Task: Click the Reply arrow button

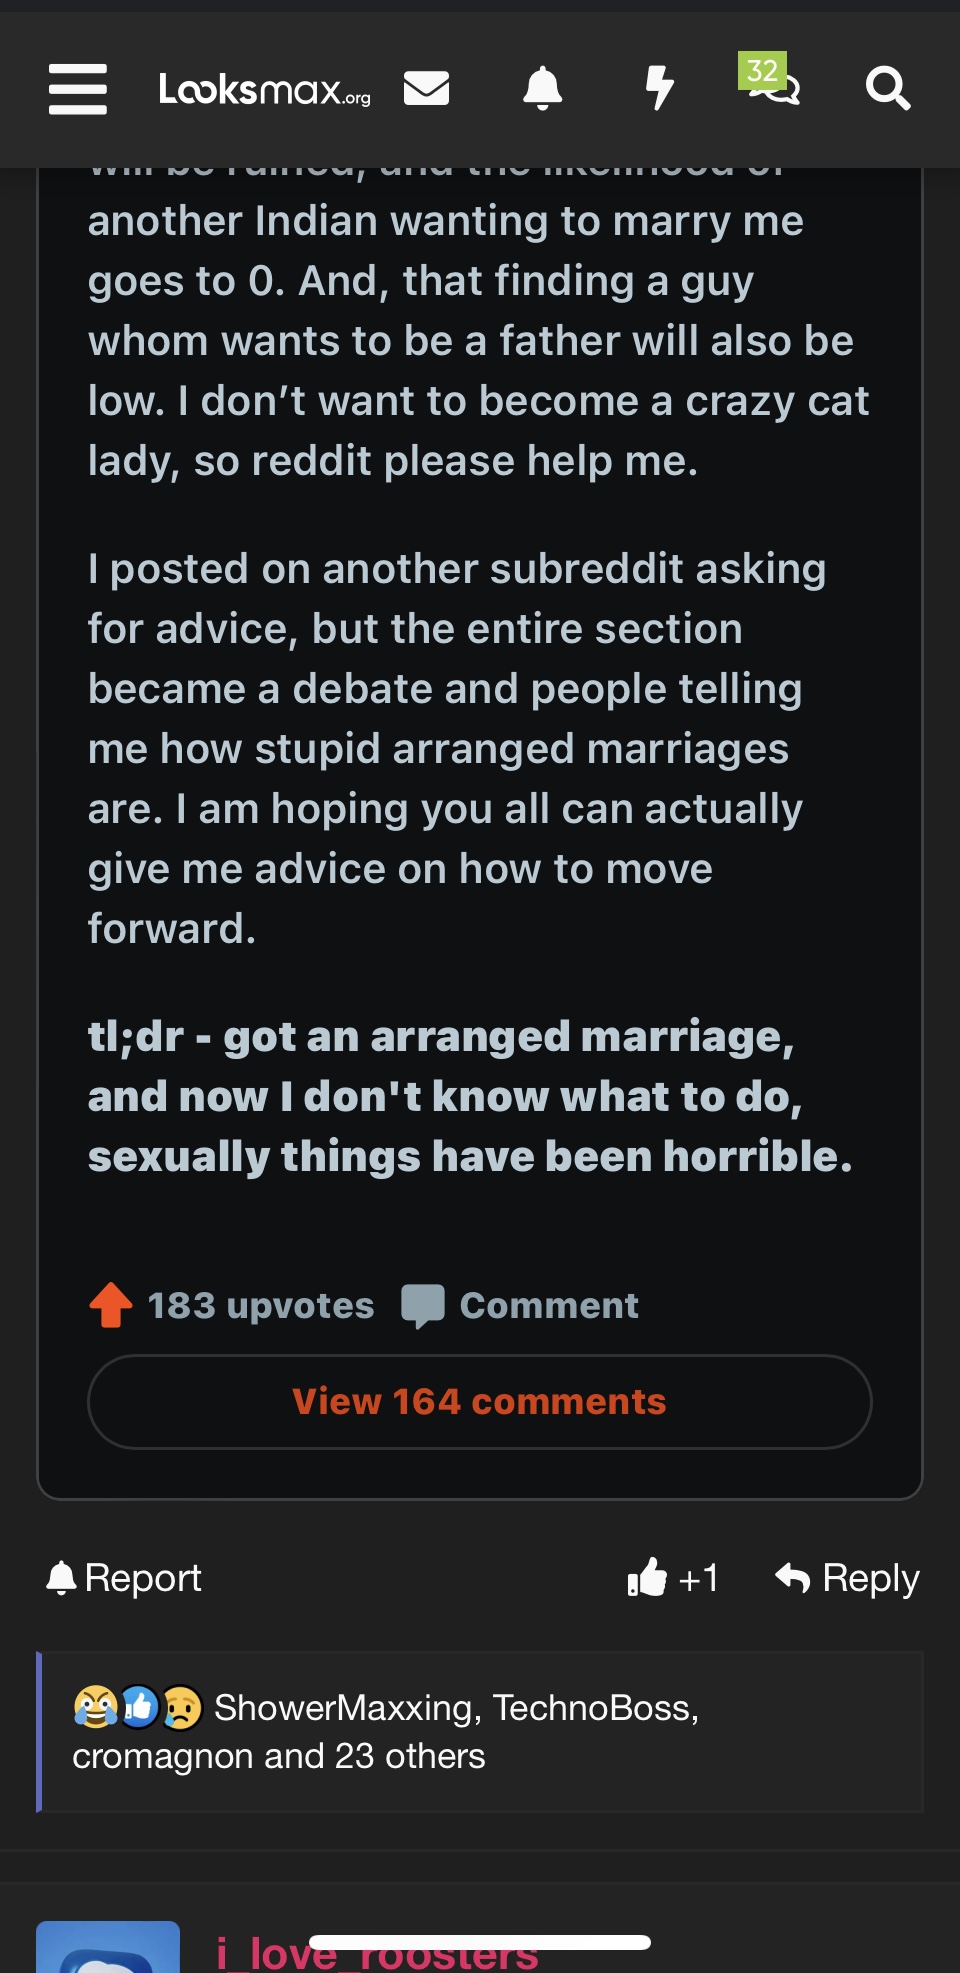Action: coord(847,1578)
